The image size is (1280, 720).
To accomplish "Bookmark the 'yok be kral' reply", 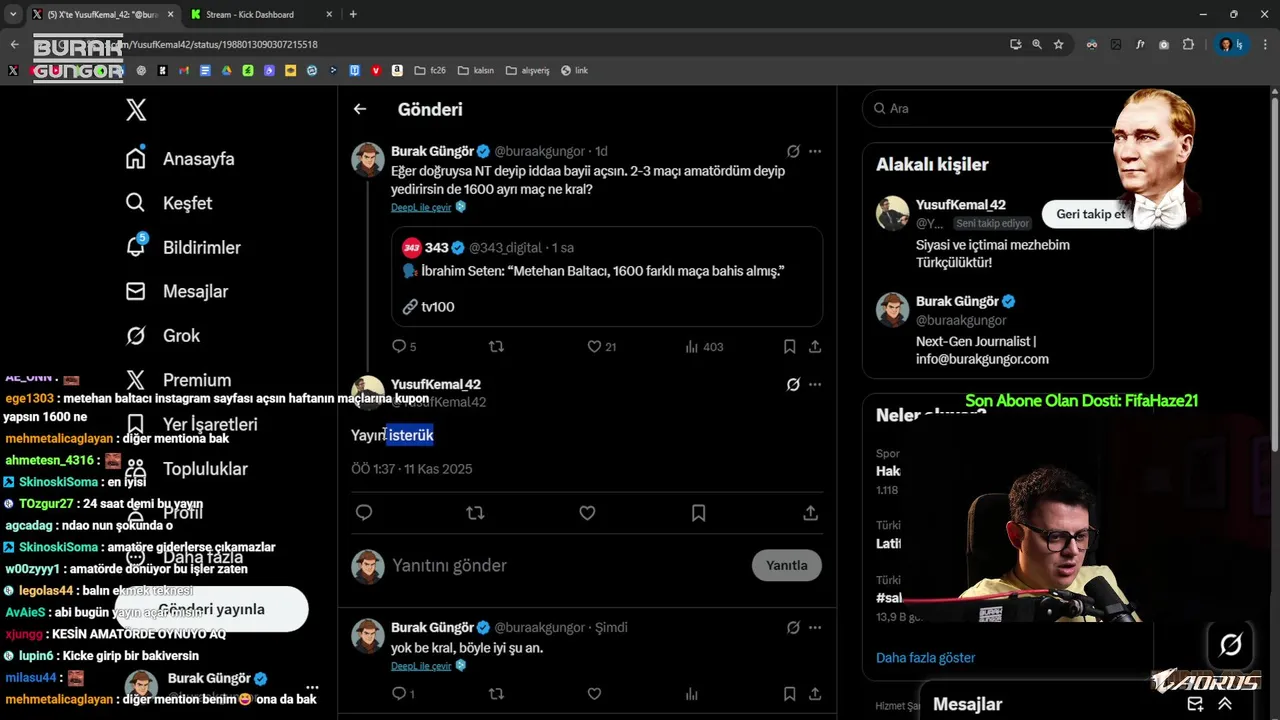I will pos(789,693).
